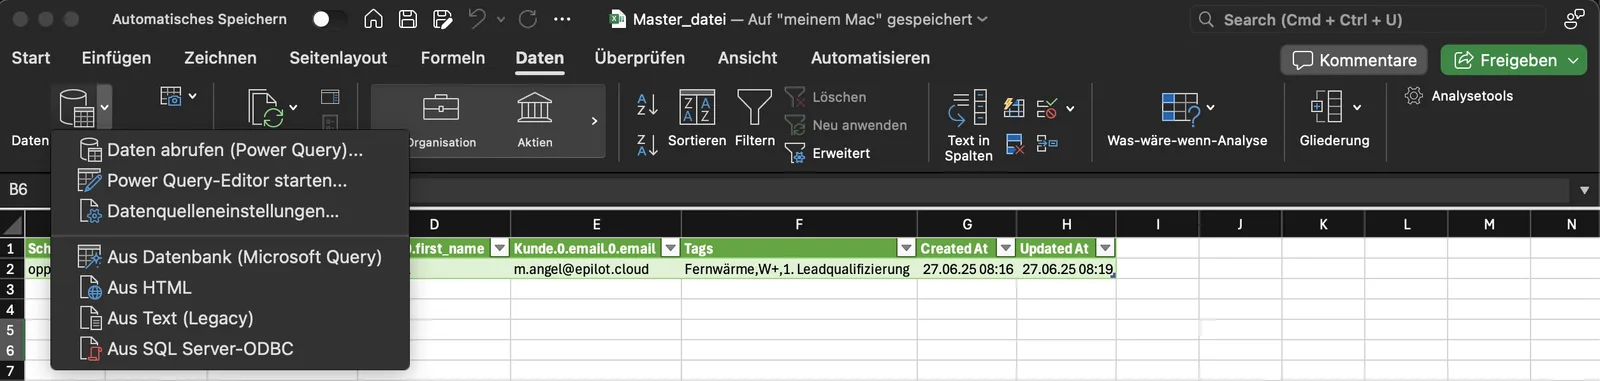Open the three-dots more commands menu
This screenshot has height=381, width=1600.
[562, 19]
